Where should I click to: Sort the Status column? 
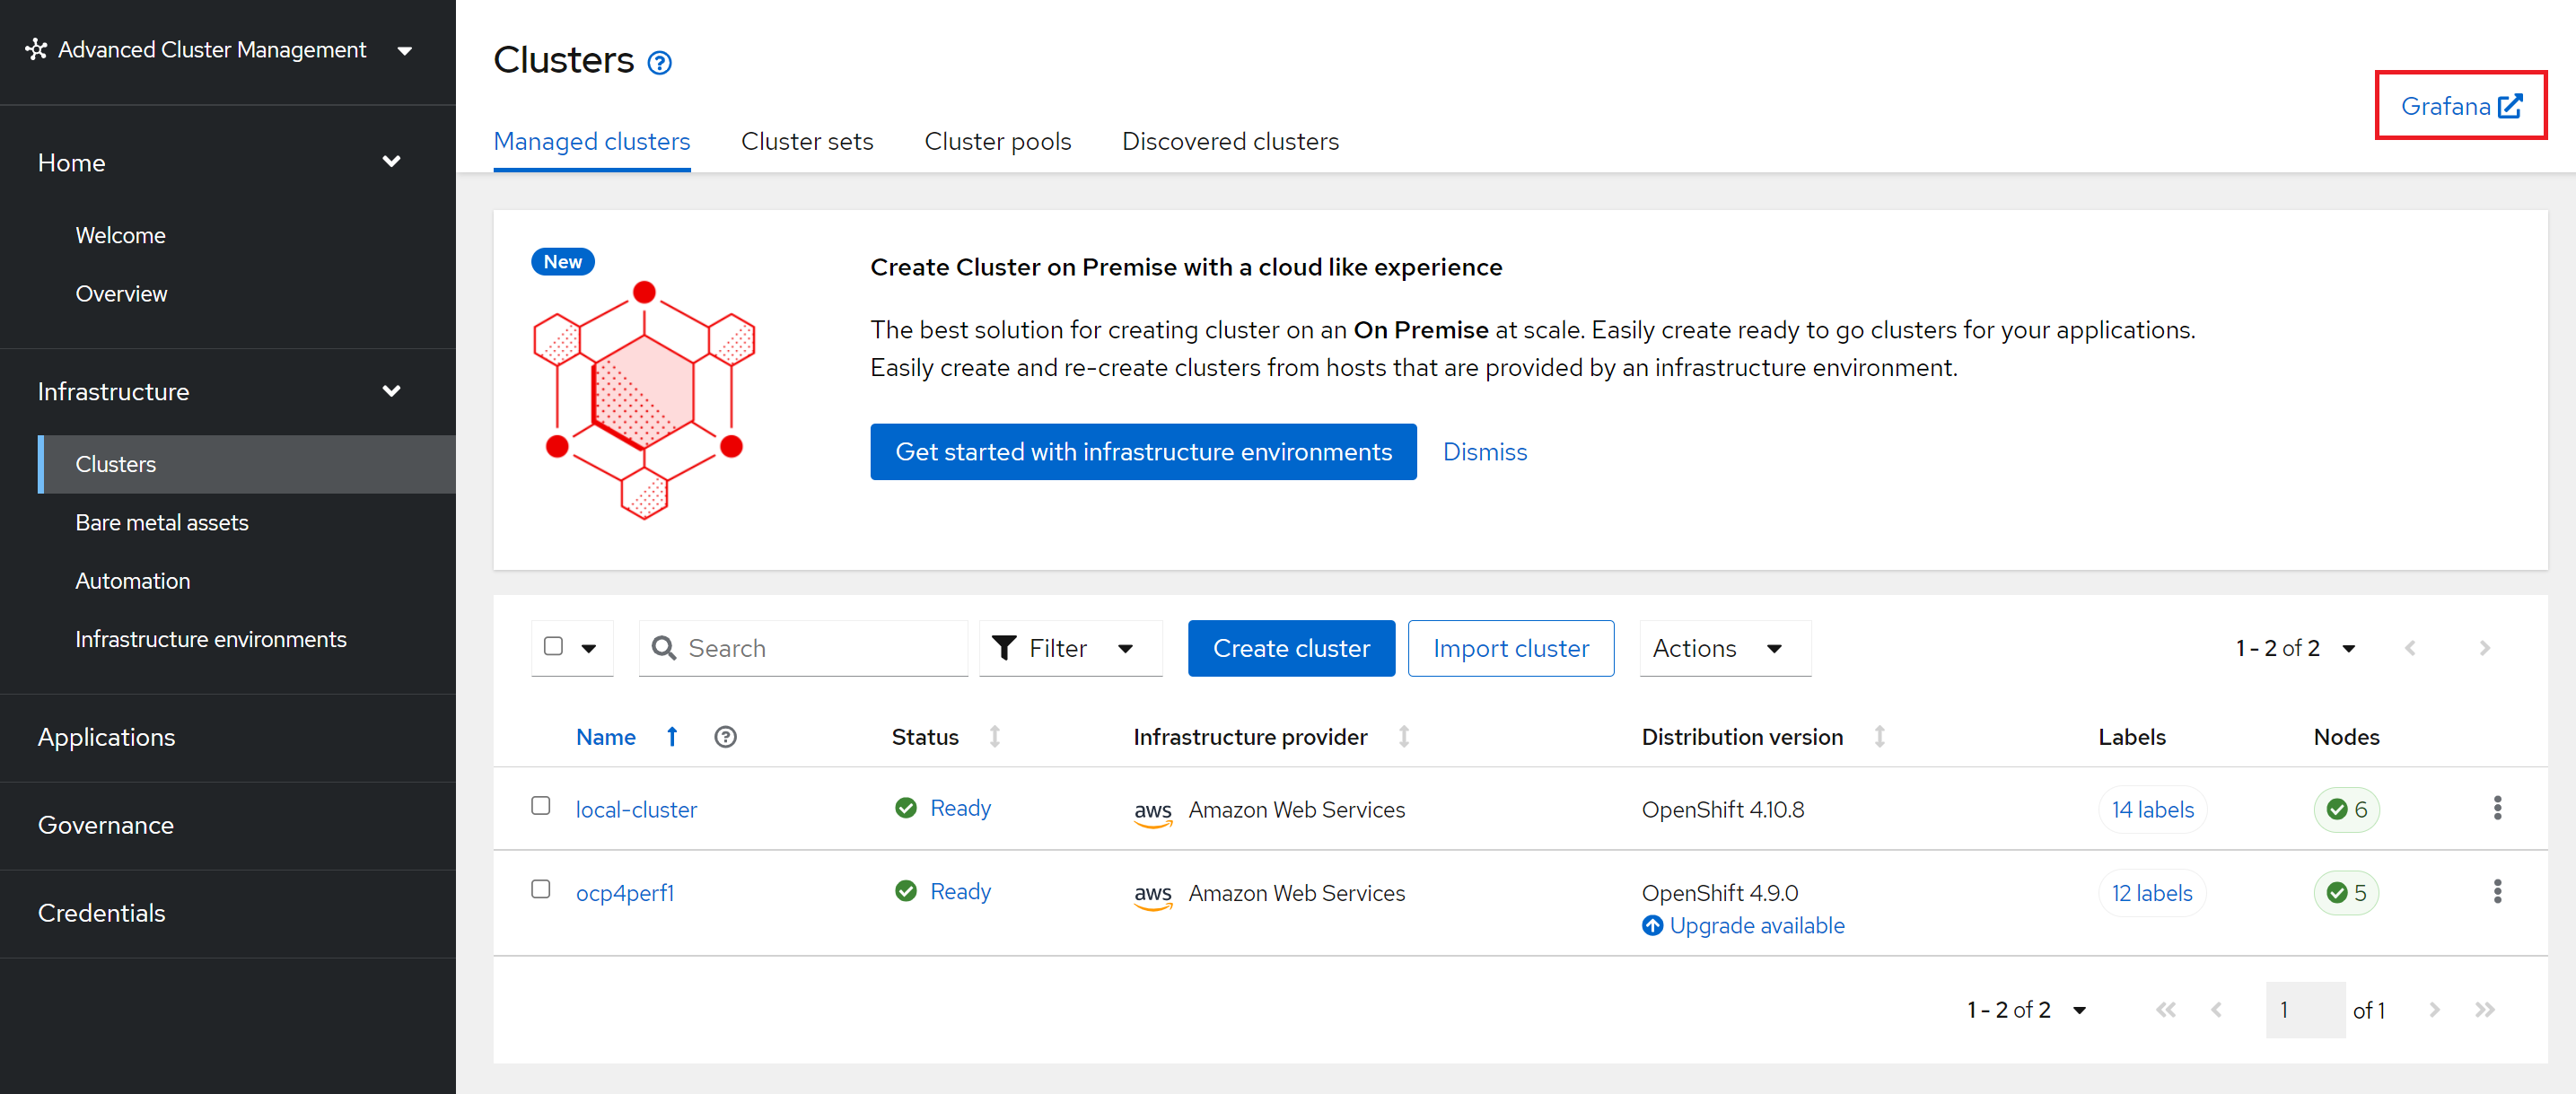(994, 737)
